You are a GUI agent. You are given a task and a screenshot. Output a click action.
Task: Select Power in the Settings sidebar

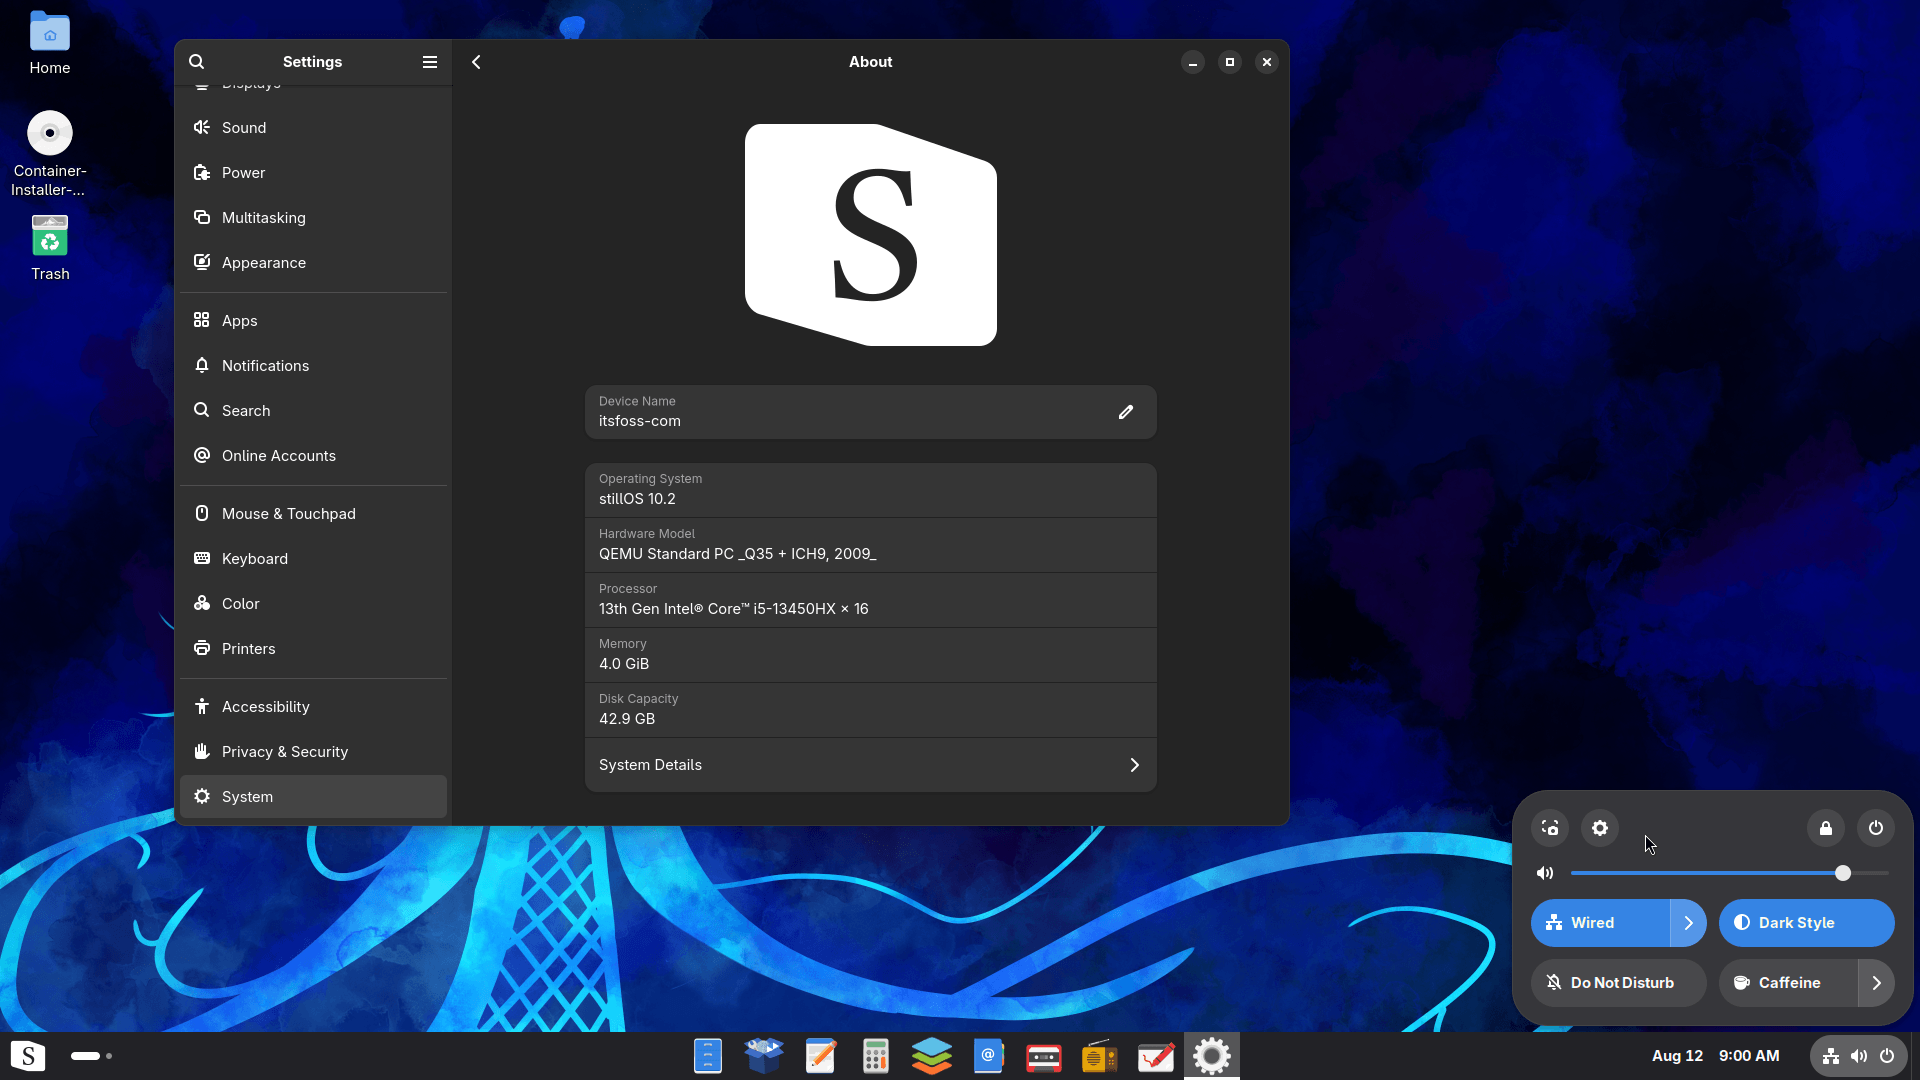click(x=313, y=173)
